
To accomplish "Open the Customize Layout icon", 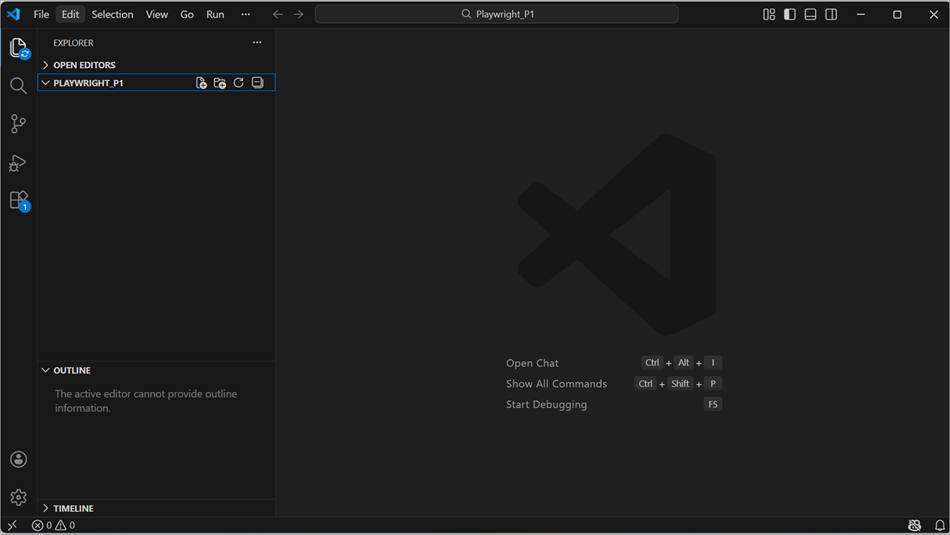I will [769, 14].
